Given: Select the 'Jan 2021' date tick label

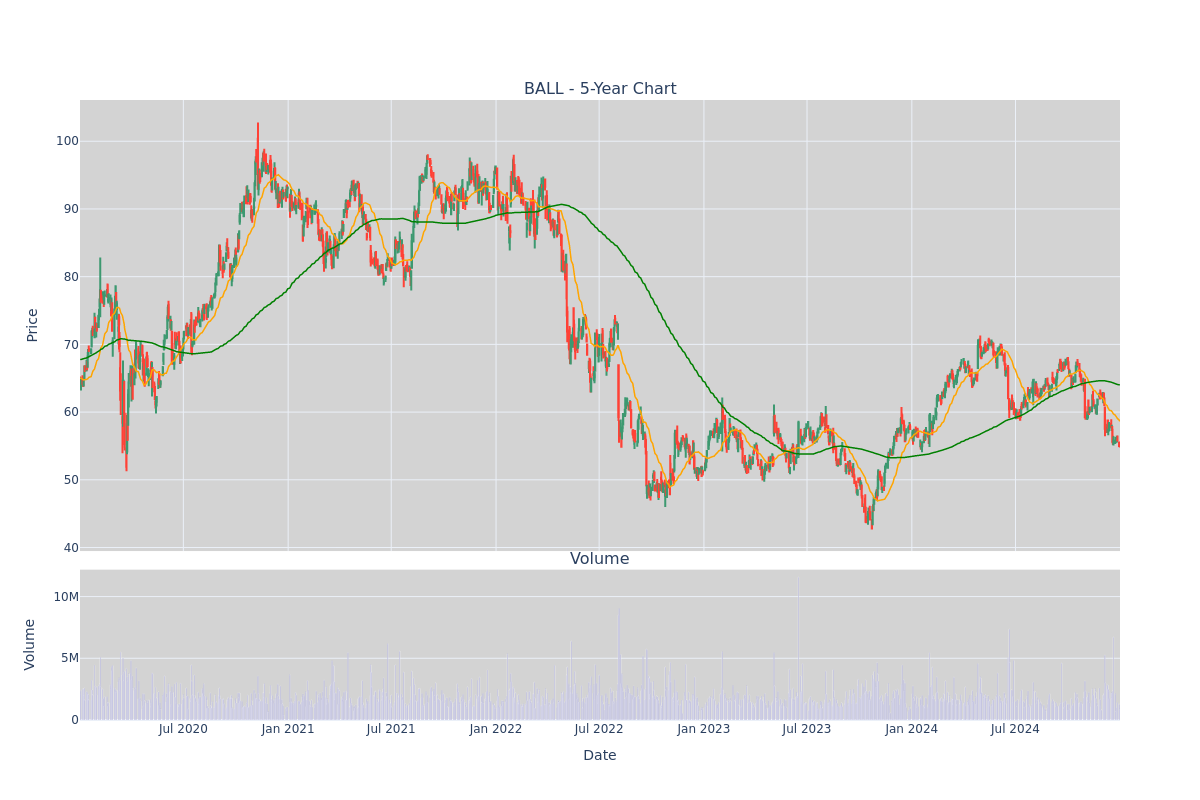Looking at the screenshot, I should pyautogui.click(x=288, y=729).
